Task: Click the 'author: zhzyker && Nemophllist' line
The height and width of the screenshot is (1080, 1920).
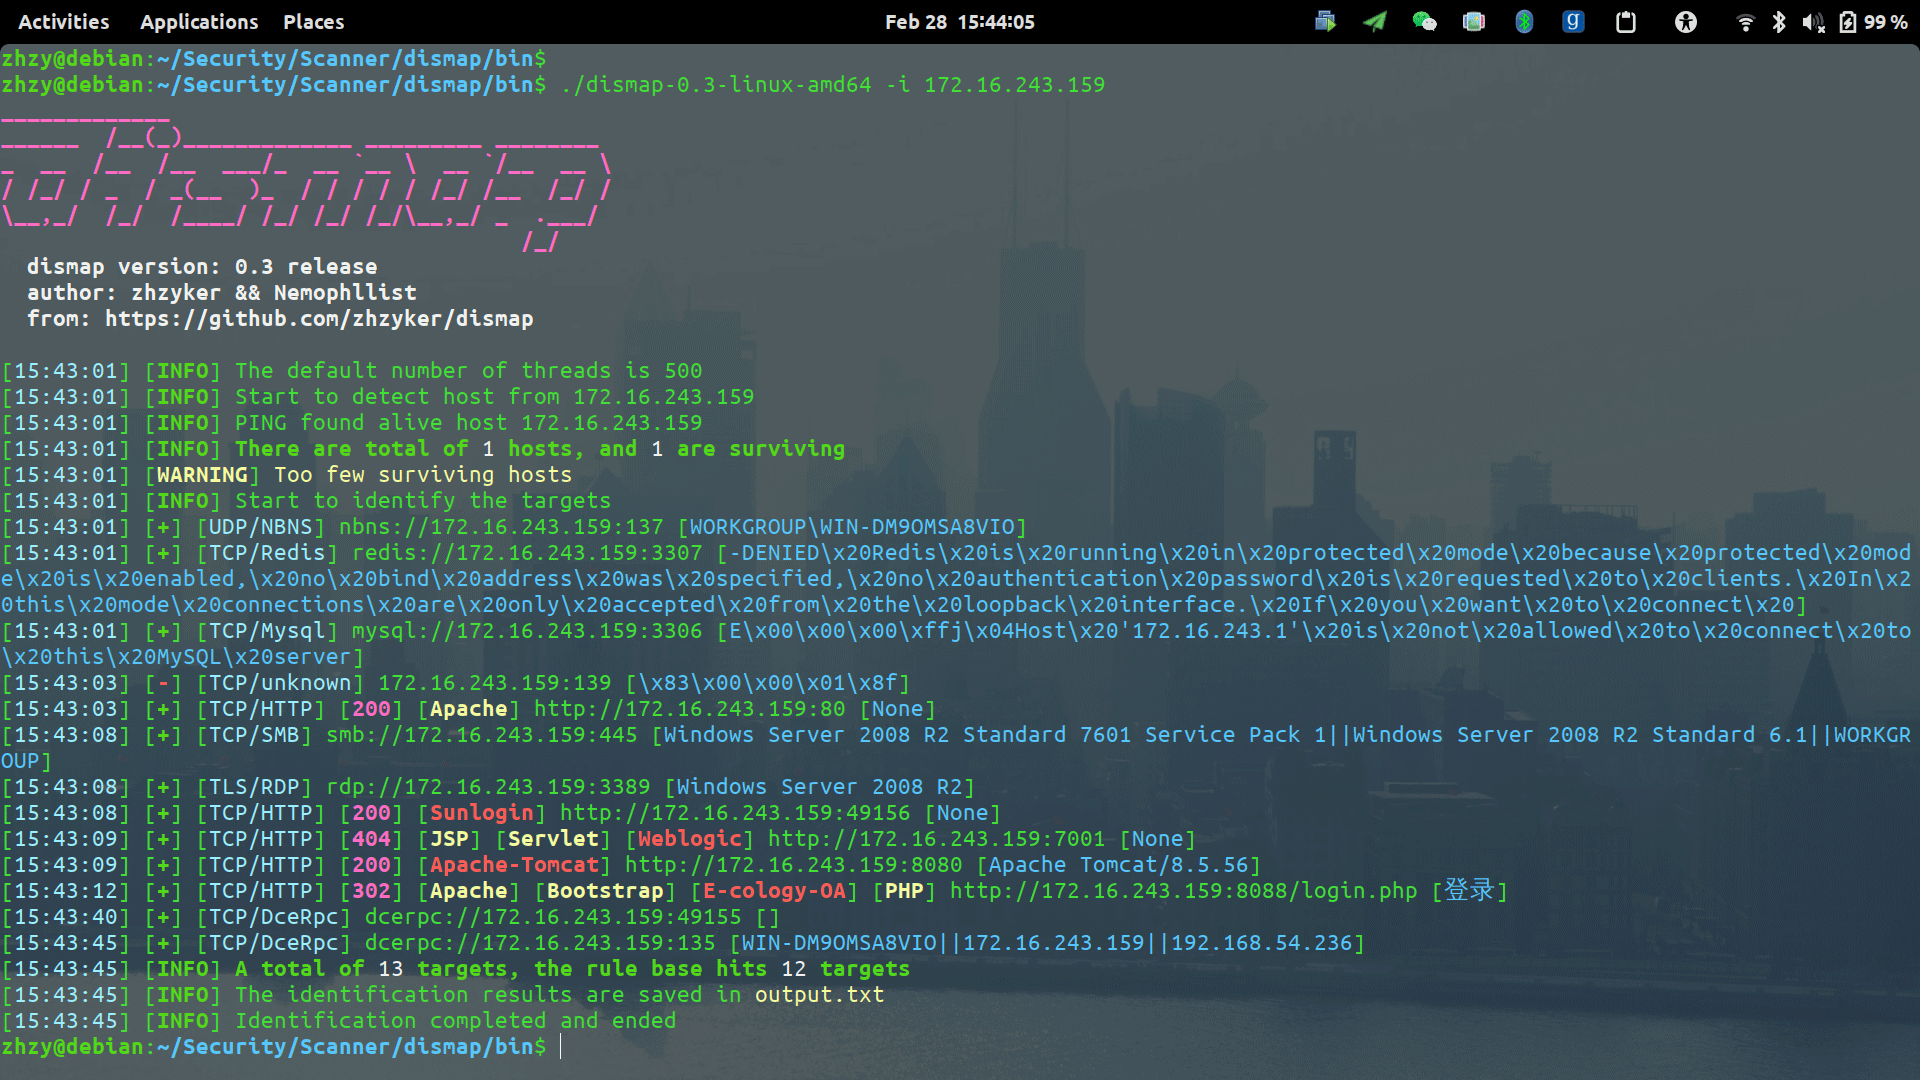Action: (x=222, y=292)
